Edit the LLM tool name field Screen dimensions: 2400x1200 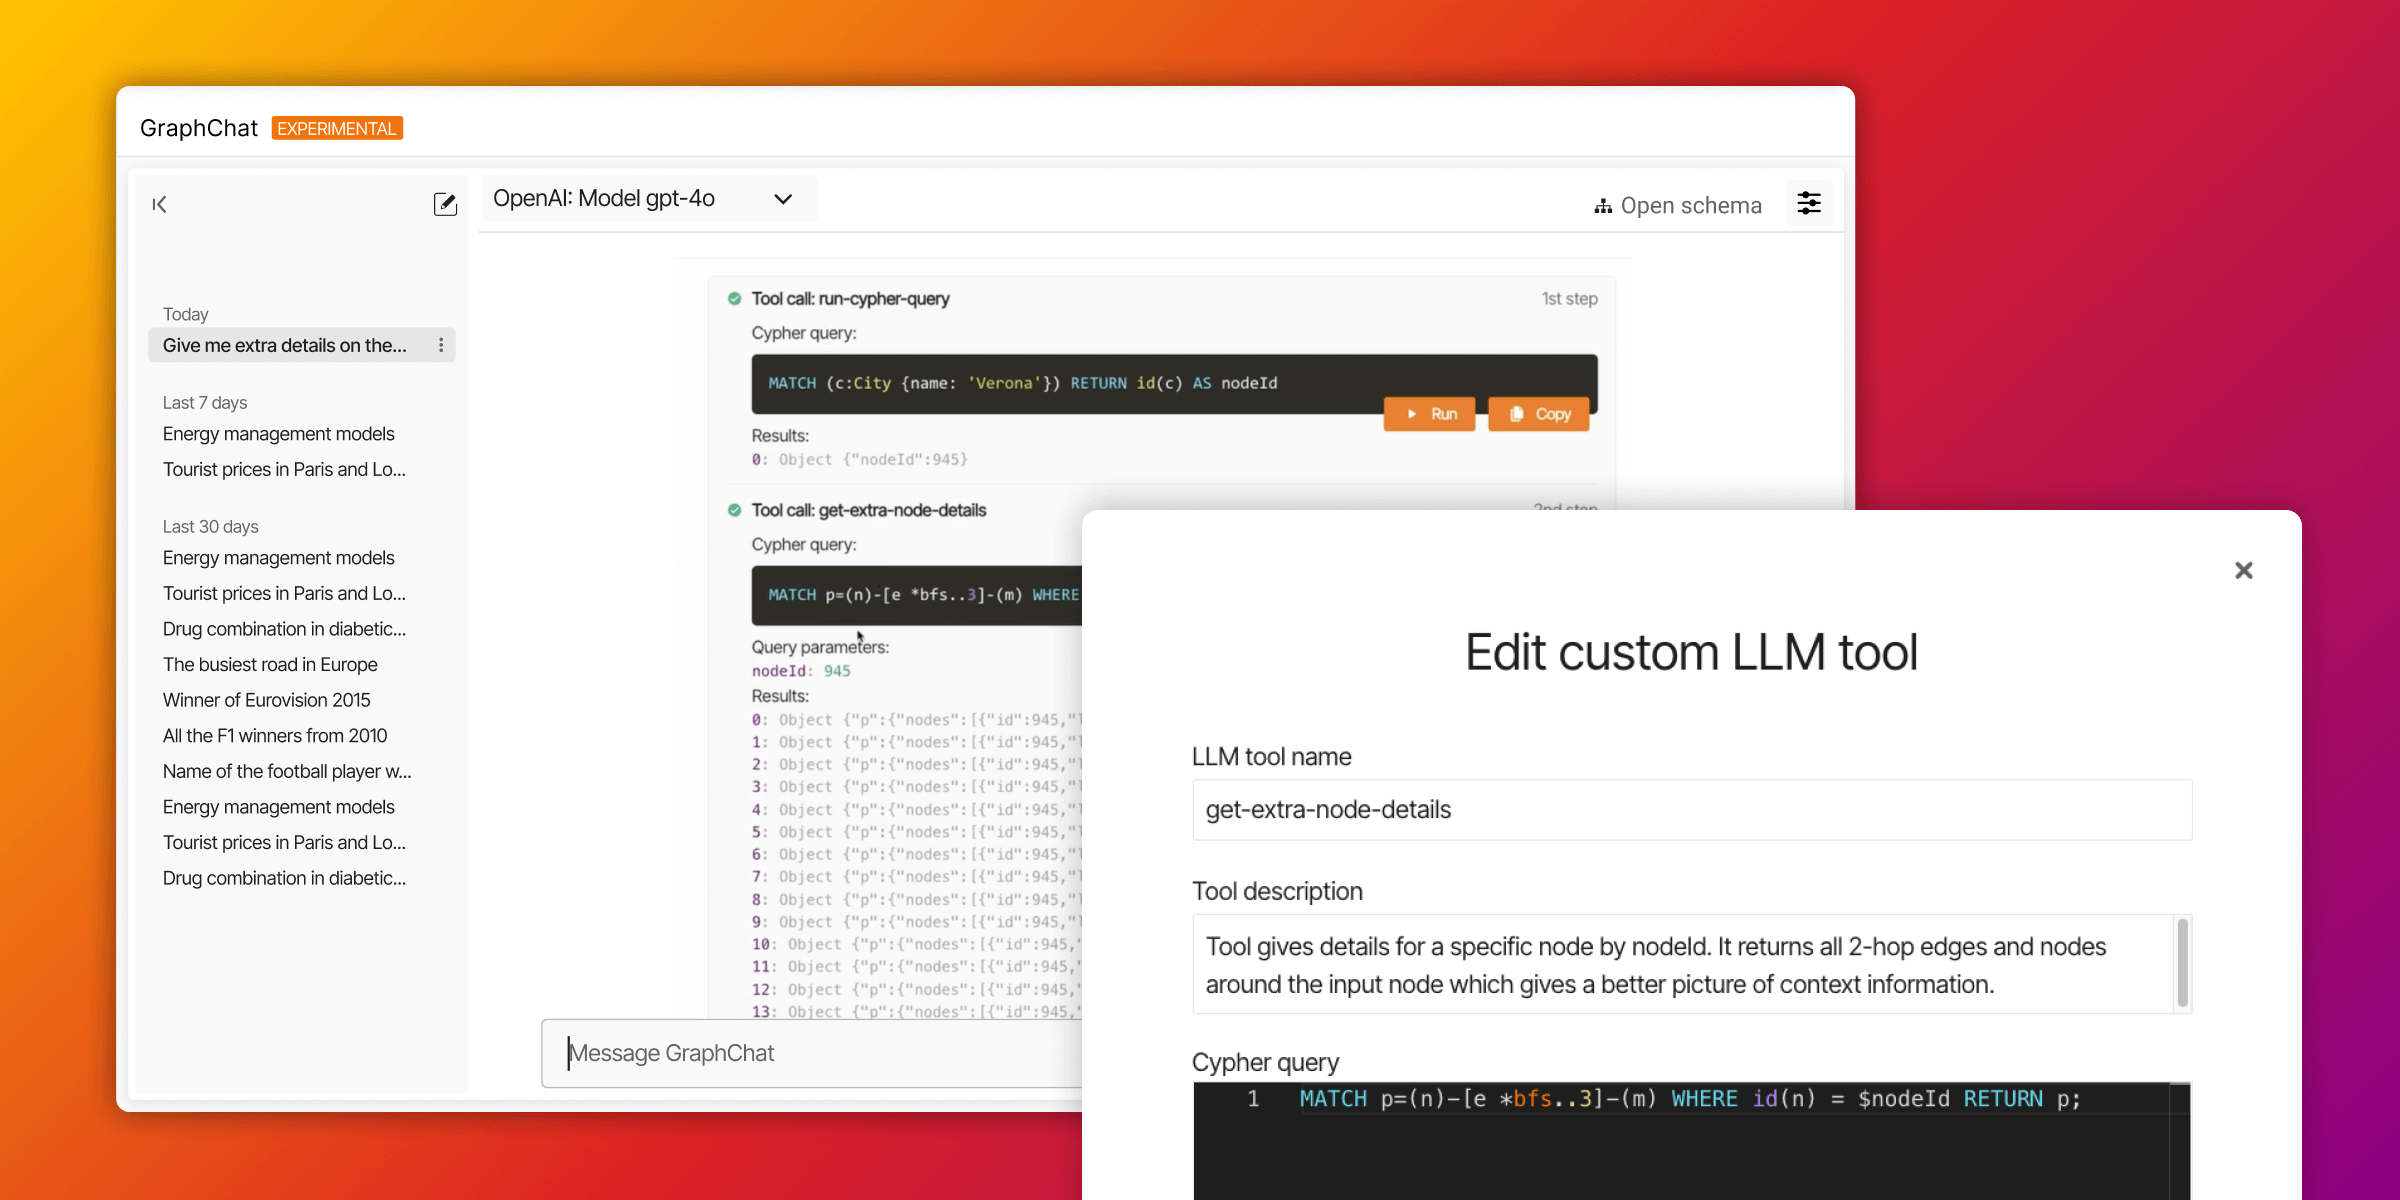tap(1690, 810)
